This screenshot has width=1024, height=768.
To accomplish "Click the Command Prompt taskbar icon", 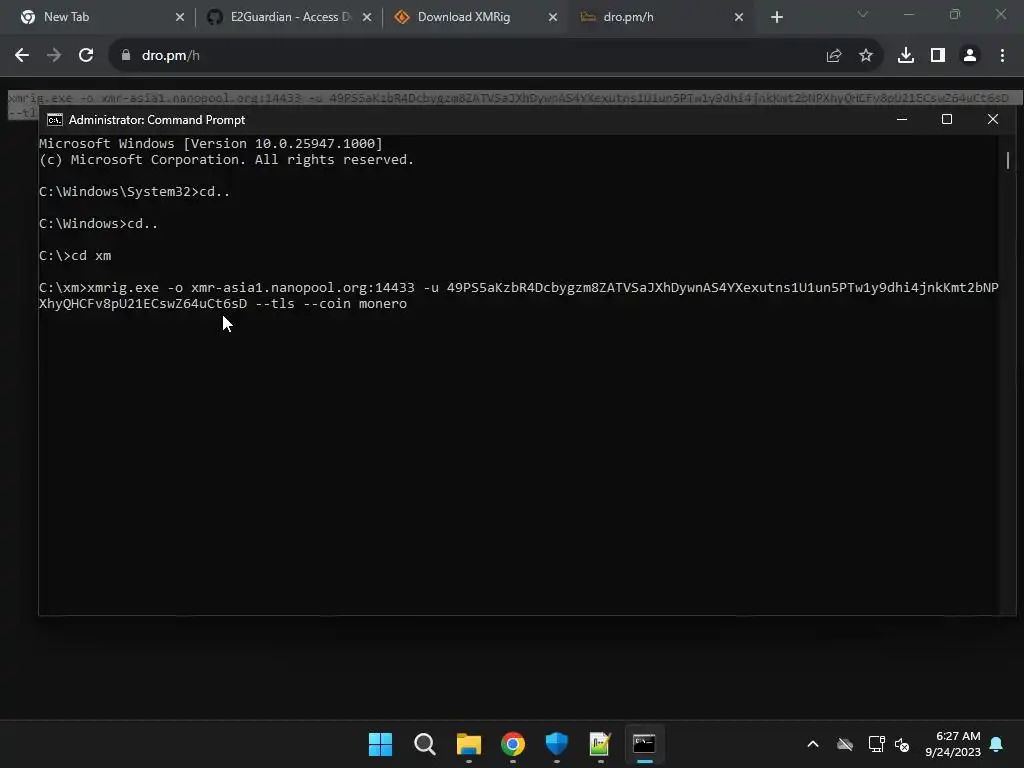I will 645,744.
